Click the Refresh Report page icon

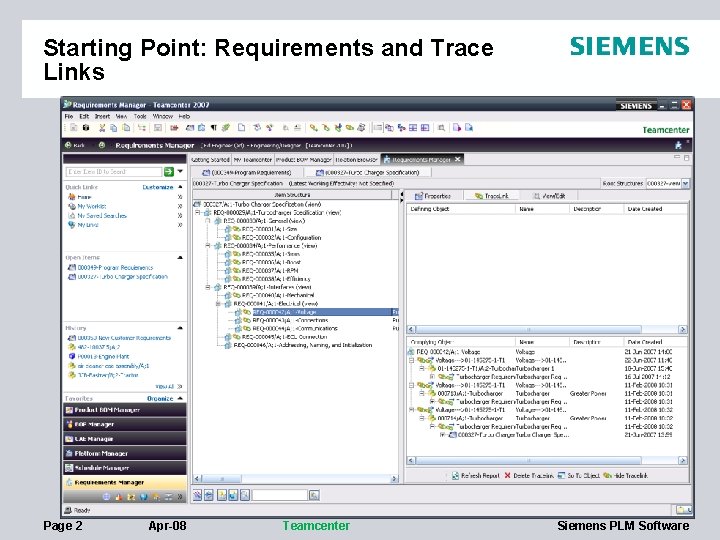point(455,475)
